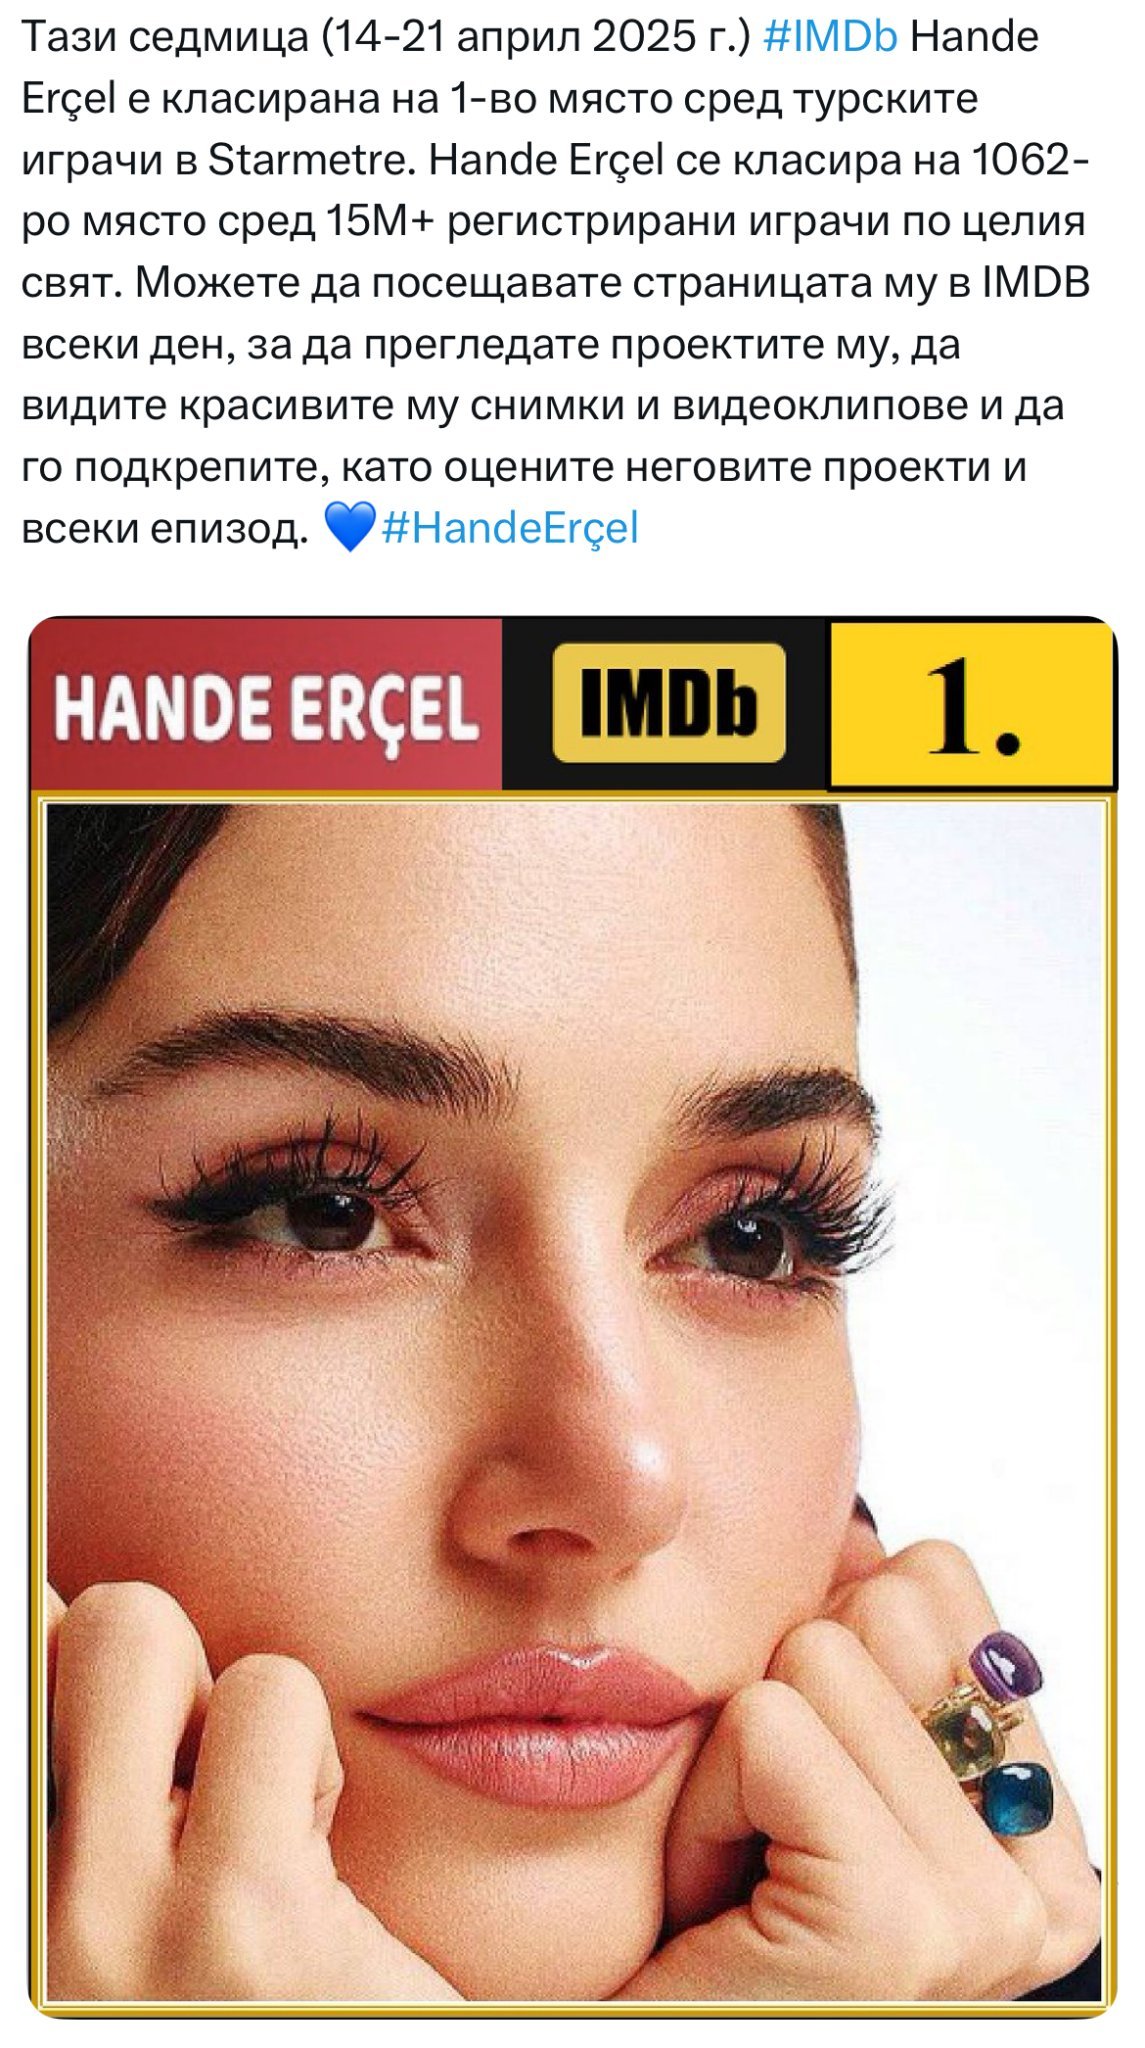The image size is (1145, 2048).
Task: Click the black background behind the IMDb logo
Action: (x=665, y=704)
